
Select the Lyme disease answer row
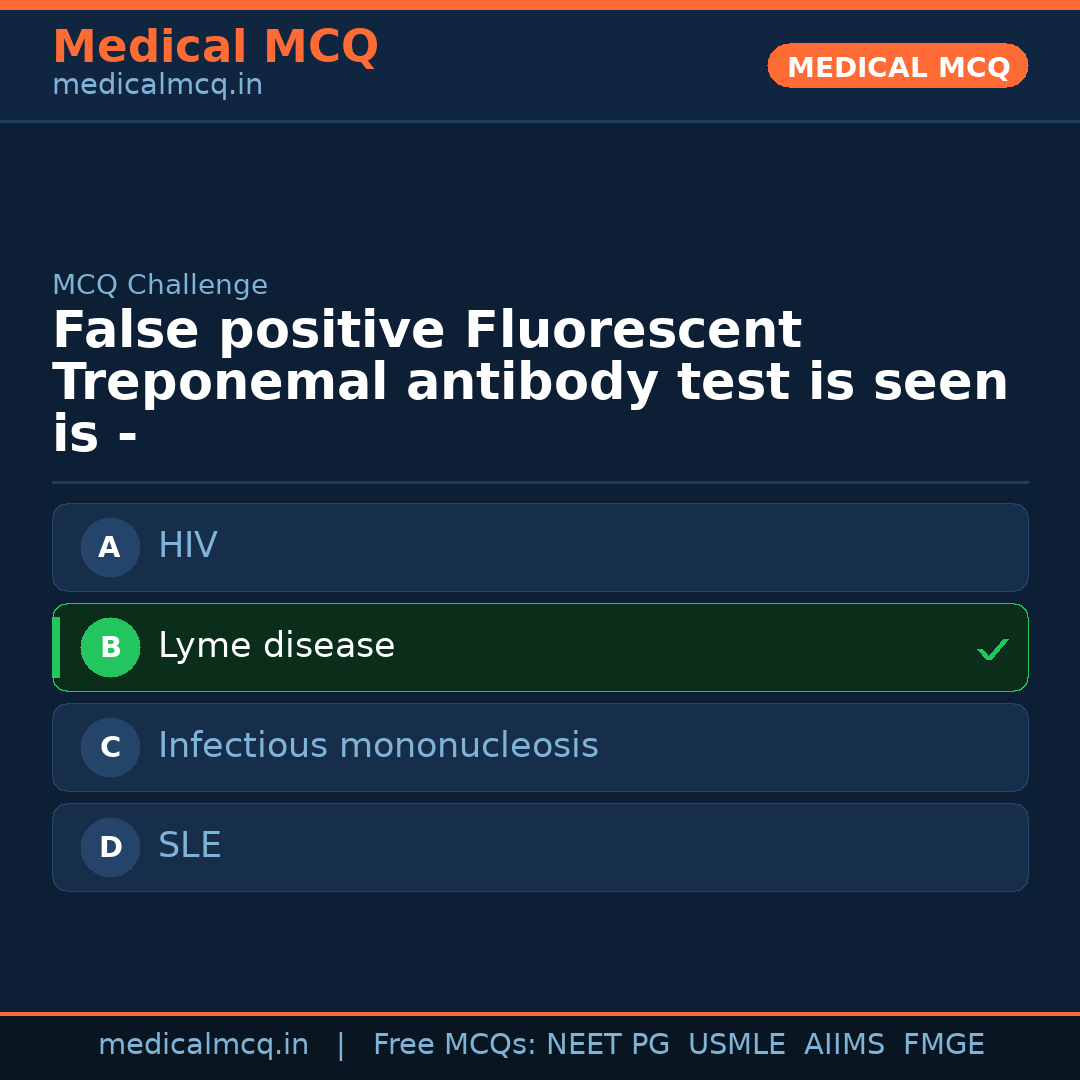(x=540, y=647)
